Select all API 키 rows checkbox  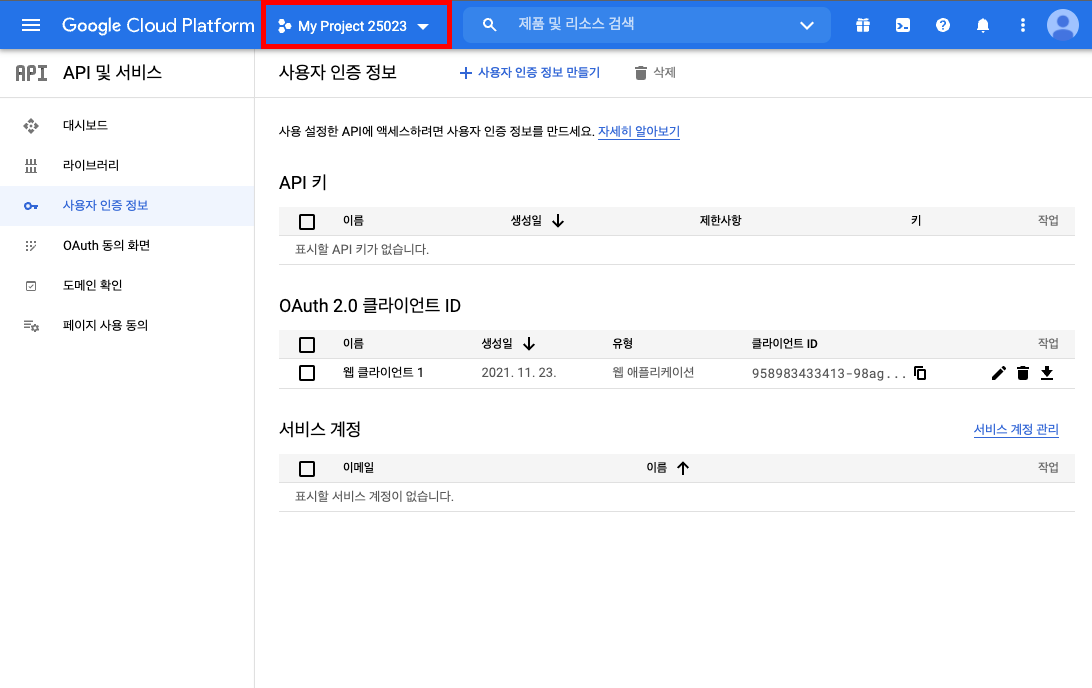click(307, 221)
